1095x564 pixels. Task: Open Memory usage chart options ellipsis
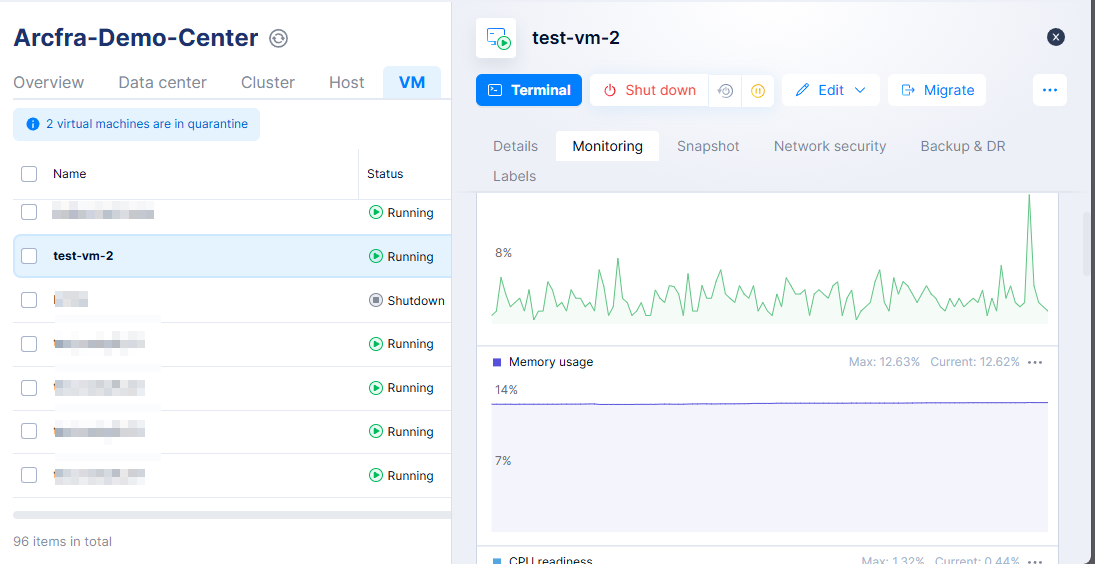[x=1035, y=362]
